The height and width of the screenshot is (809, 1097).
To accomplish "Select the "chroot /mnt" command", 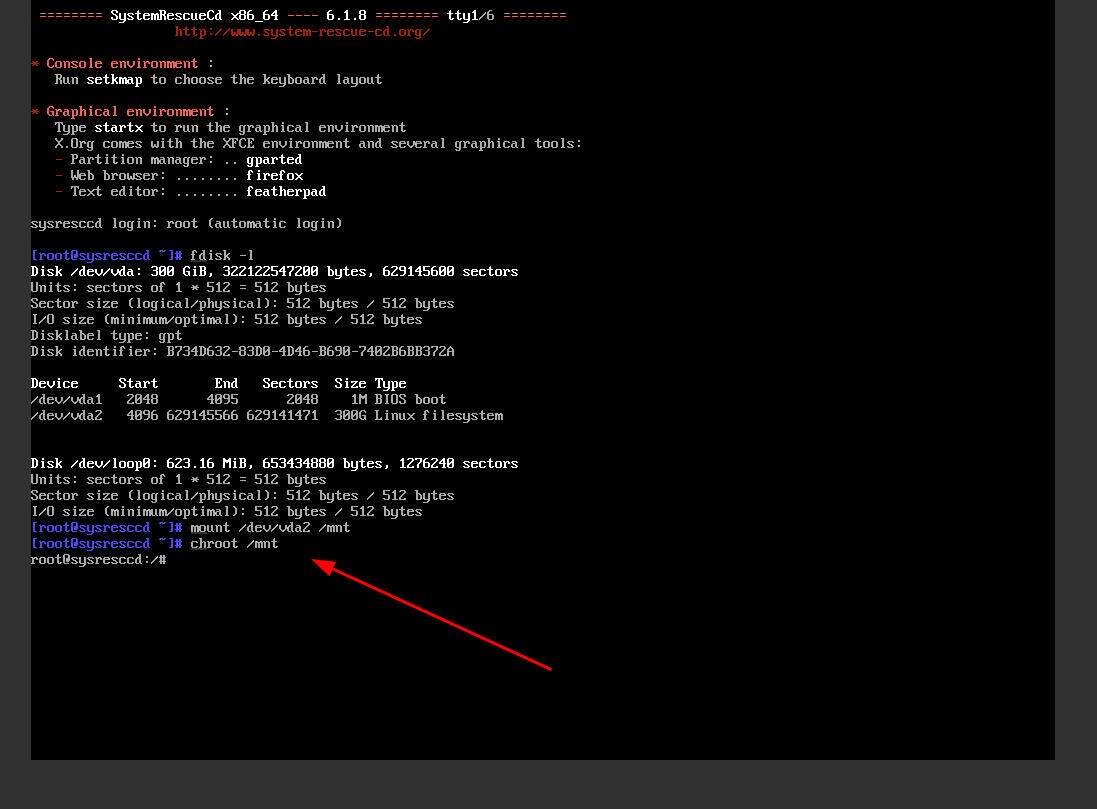I will pos(234,544).
